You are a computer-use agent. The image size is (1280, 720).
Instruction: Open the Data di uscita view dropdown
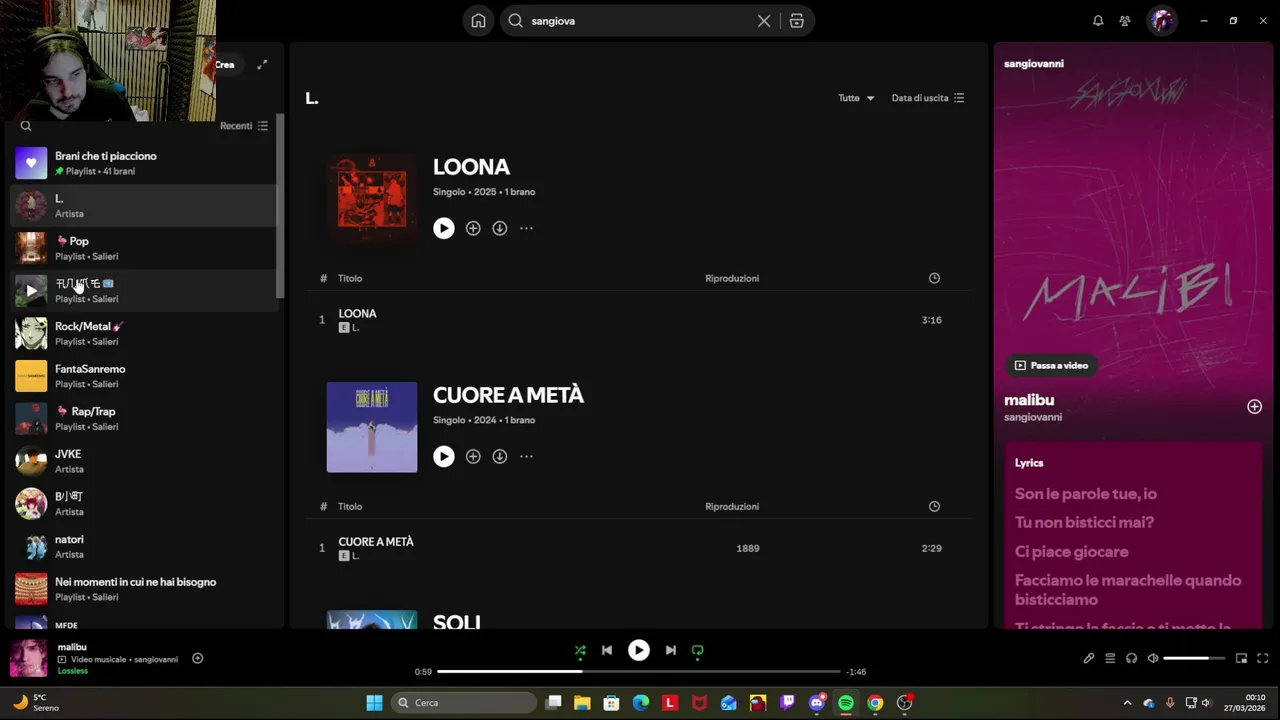(x=928, y=98)
